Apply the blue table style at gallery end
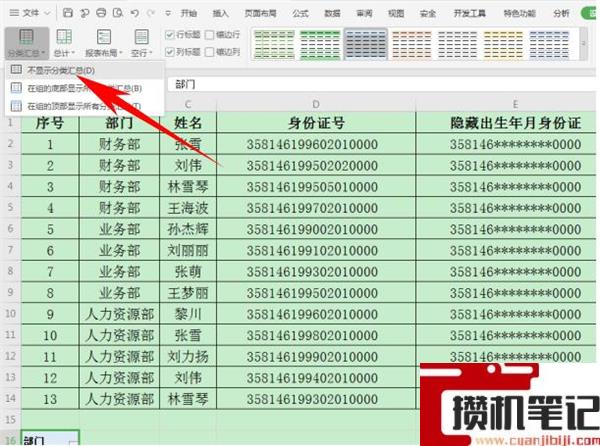 pyautogui.click(x=549, y=45)
